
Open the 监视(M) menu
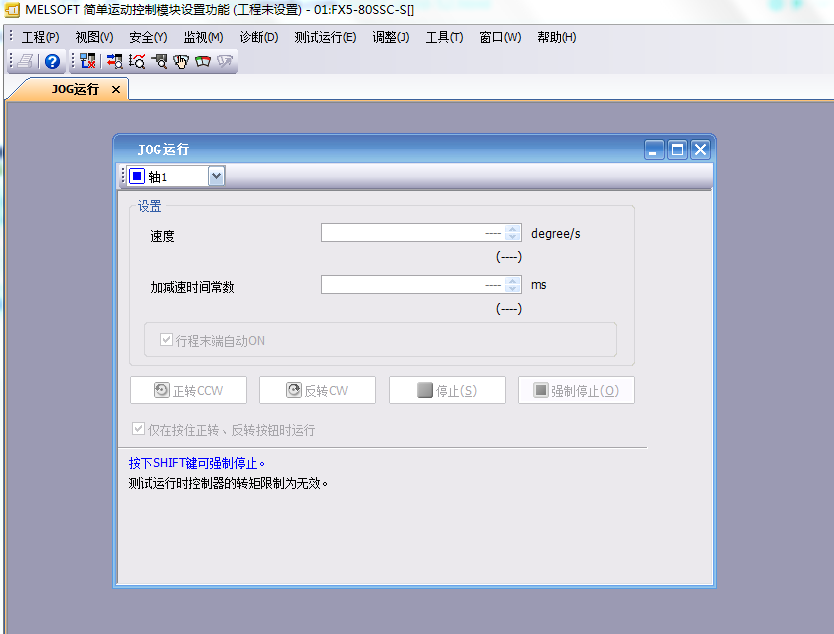coord(203,37)
